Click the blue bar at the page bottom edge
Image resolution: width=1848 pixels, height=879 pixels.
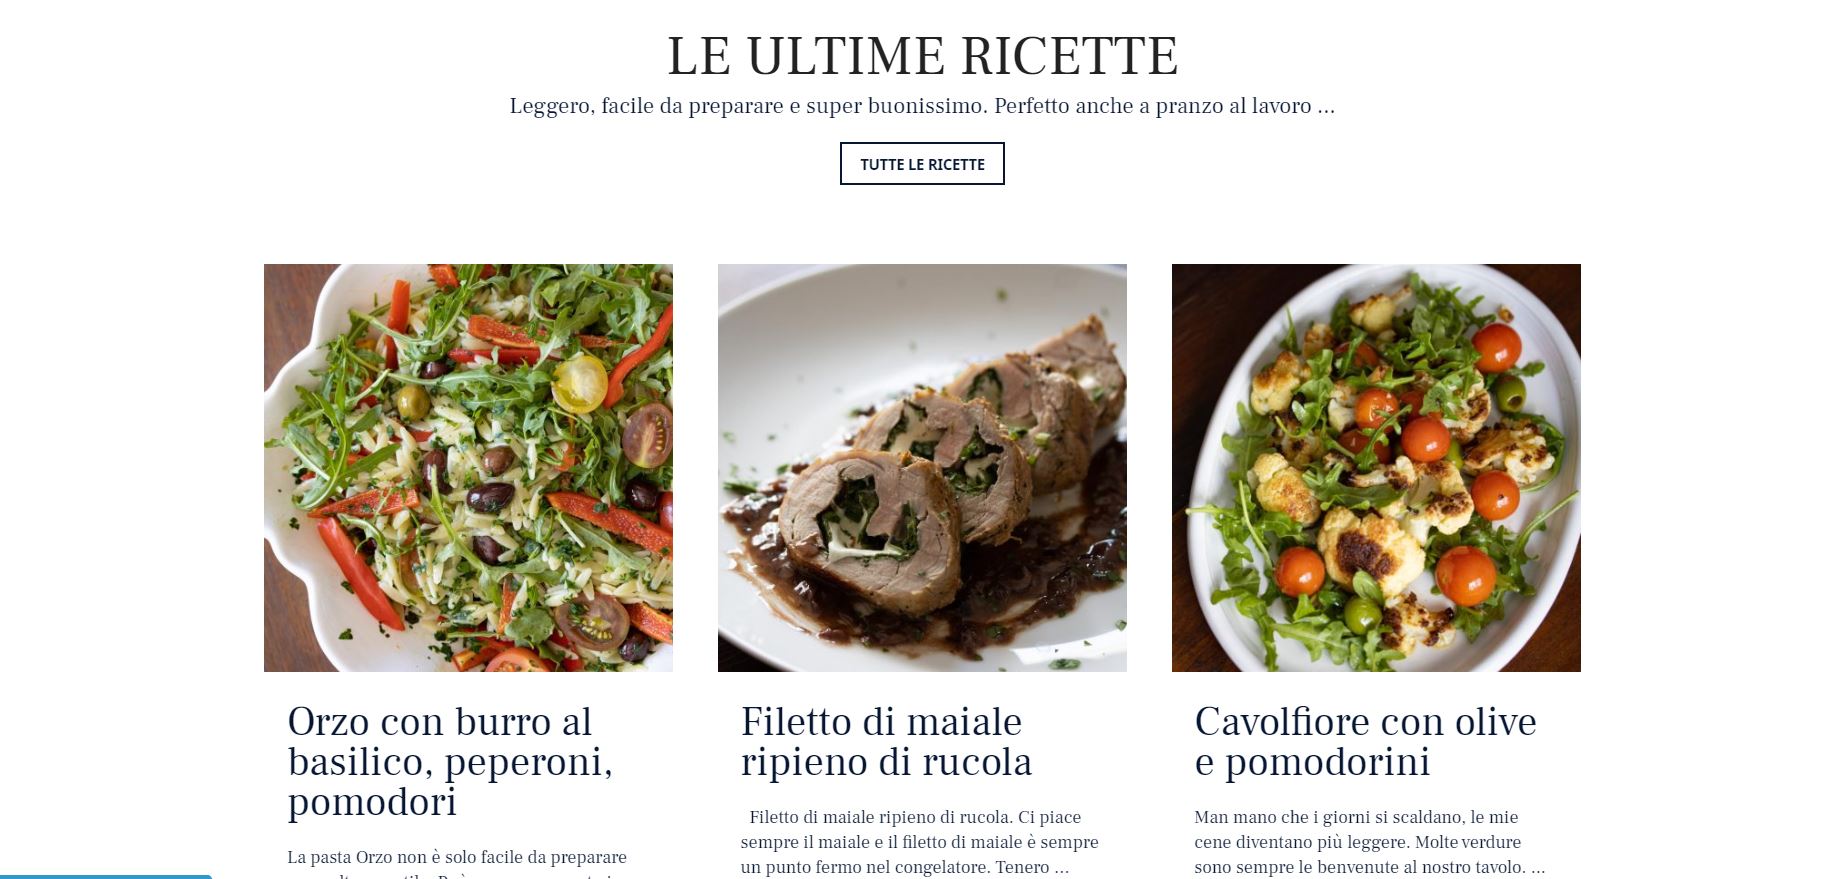point(106,877)
